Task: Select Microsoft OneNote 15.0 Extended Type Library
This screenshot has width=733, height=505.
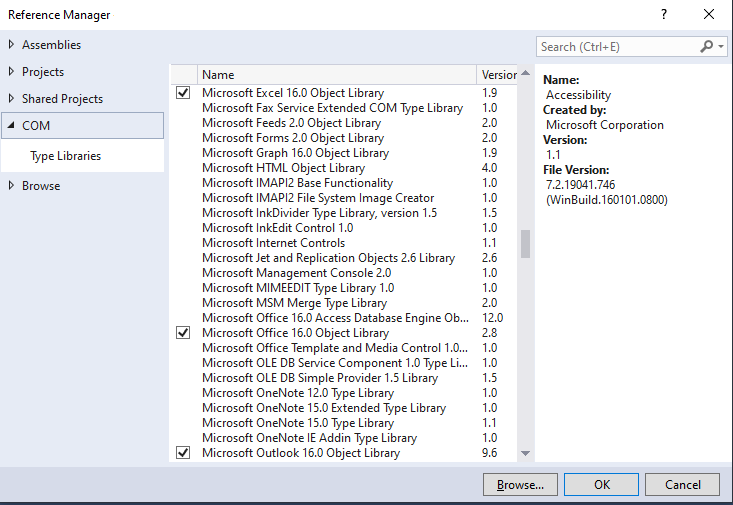Action: [x=343, y=407]
